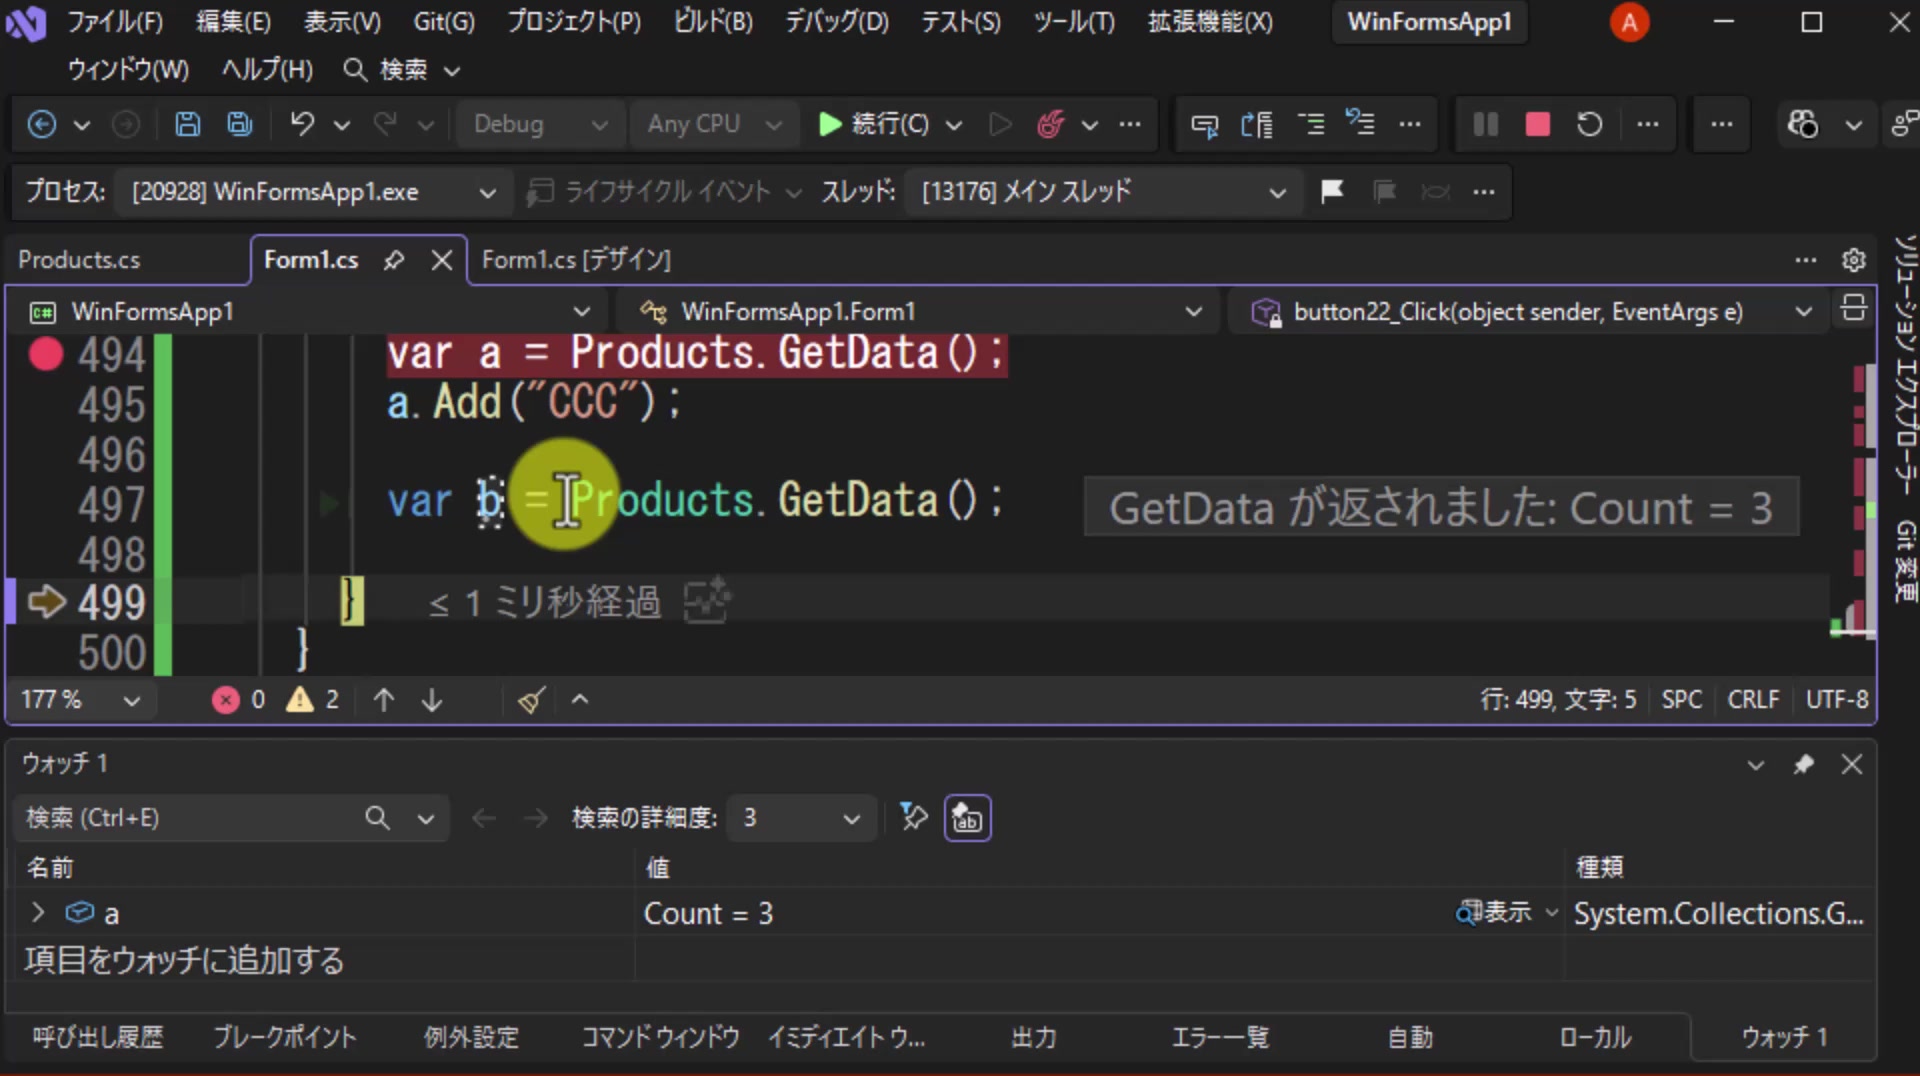
Task: Open the WinFormsApp1.Form1 class dropdown
Action: point(920,311)
